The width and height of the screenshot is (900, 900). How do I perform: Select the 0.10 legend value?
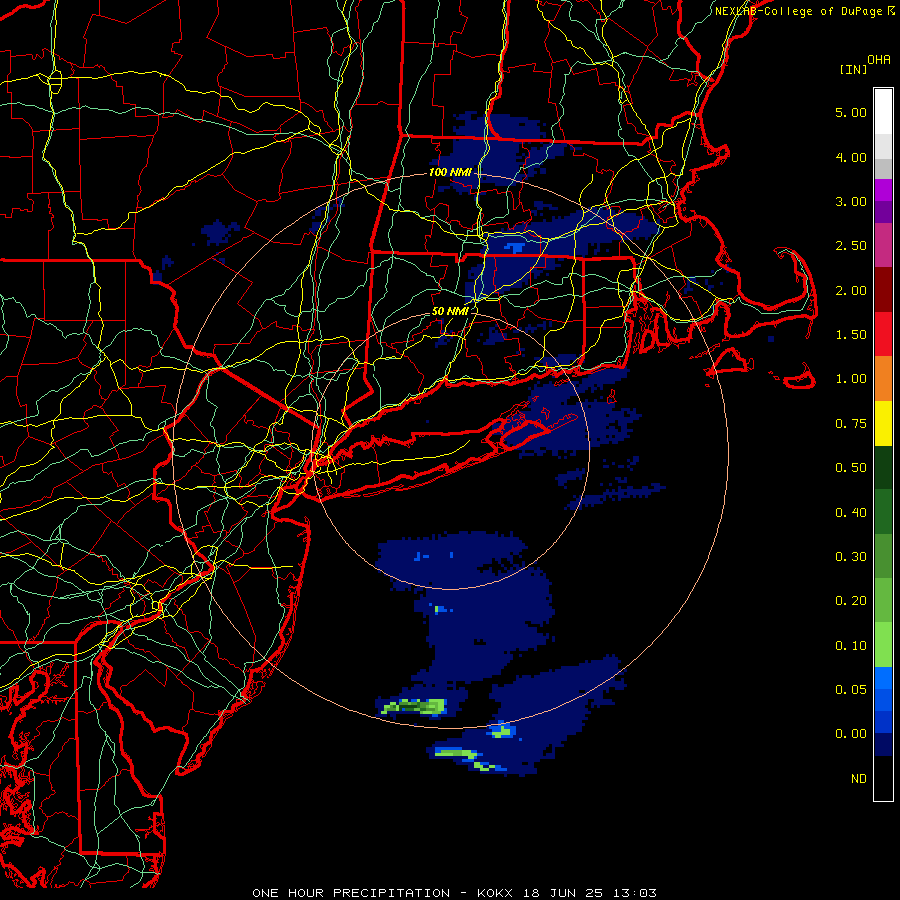tap(851, 646)
